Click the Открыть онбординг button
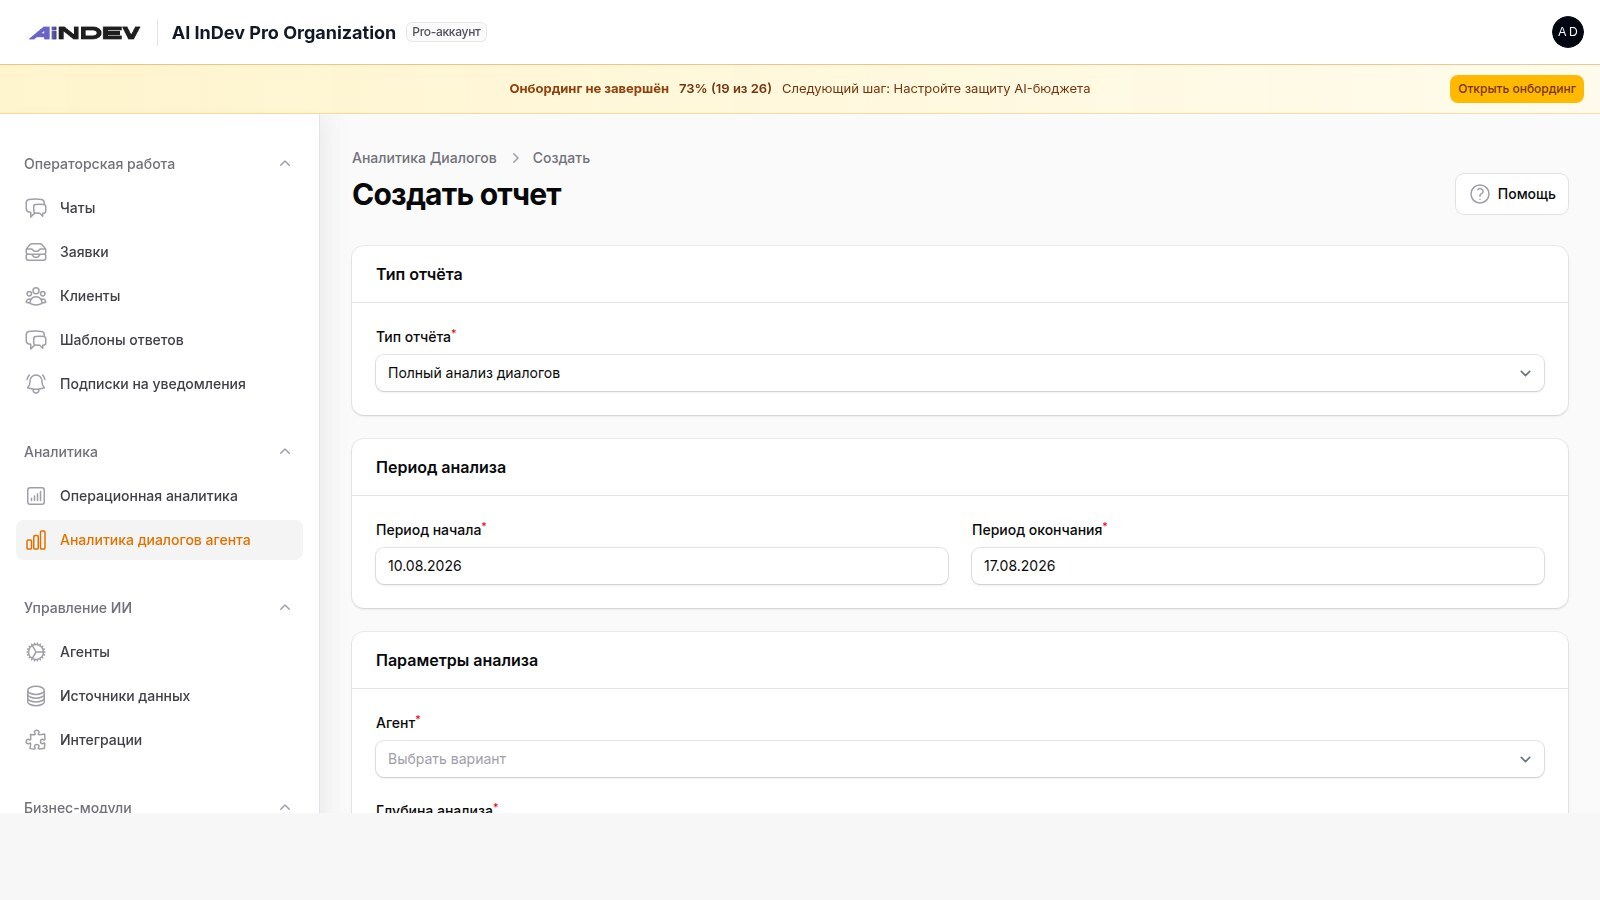 click(1517, 89)
